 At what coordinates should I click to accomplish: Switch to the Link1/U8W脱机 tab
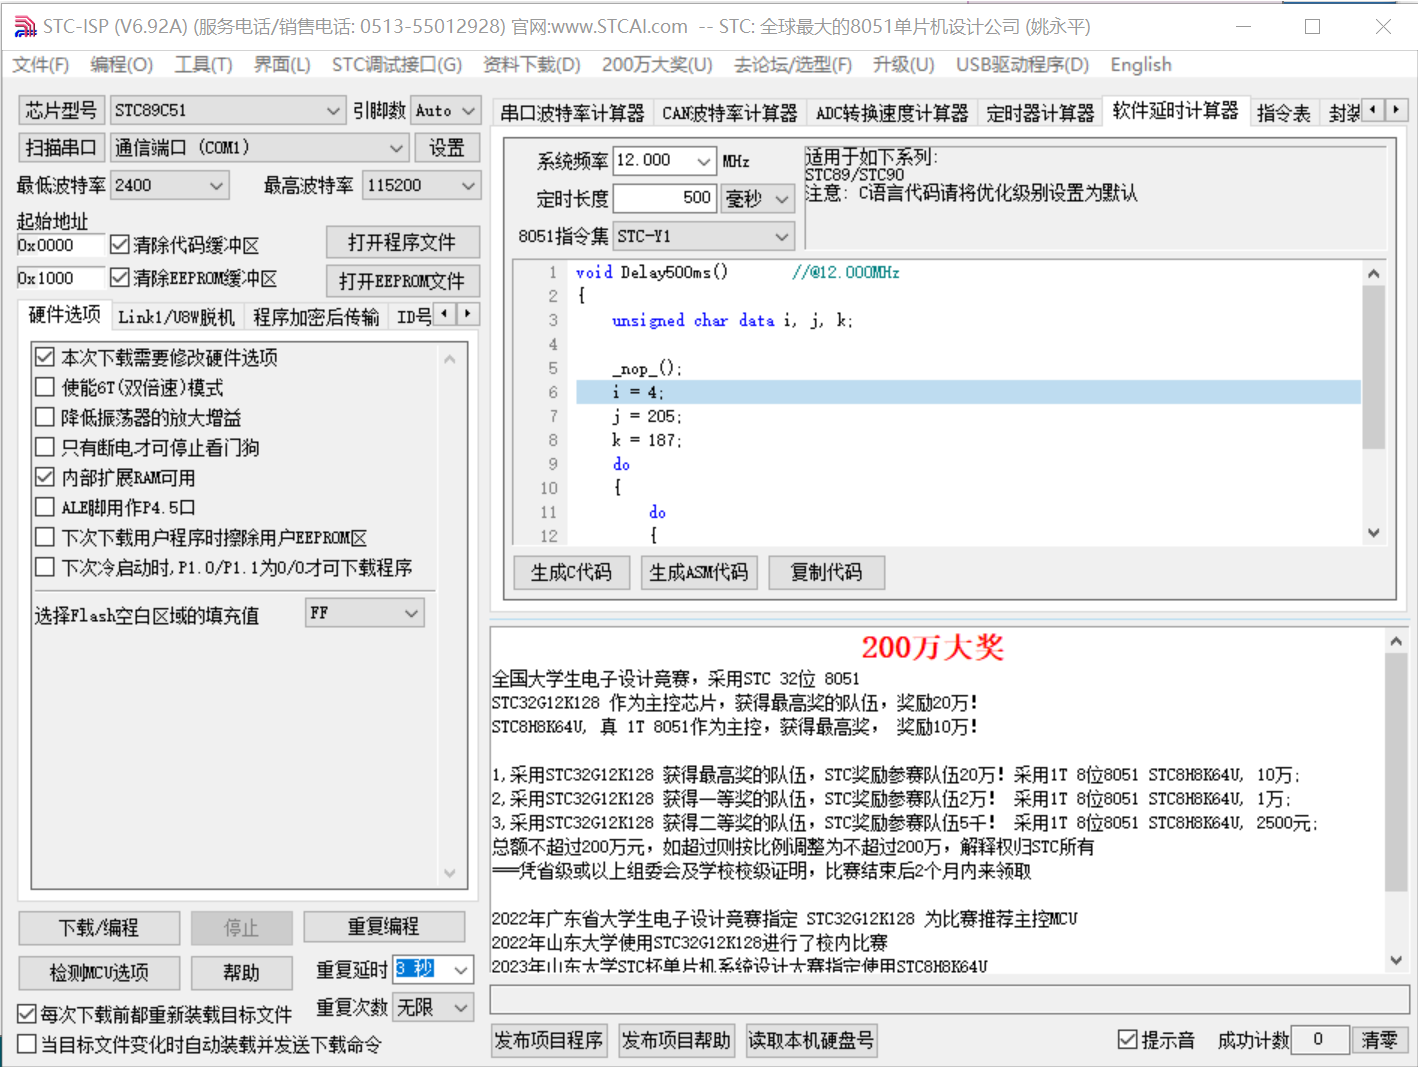click(x=176, y=315)
